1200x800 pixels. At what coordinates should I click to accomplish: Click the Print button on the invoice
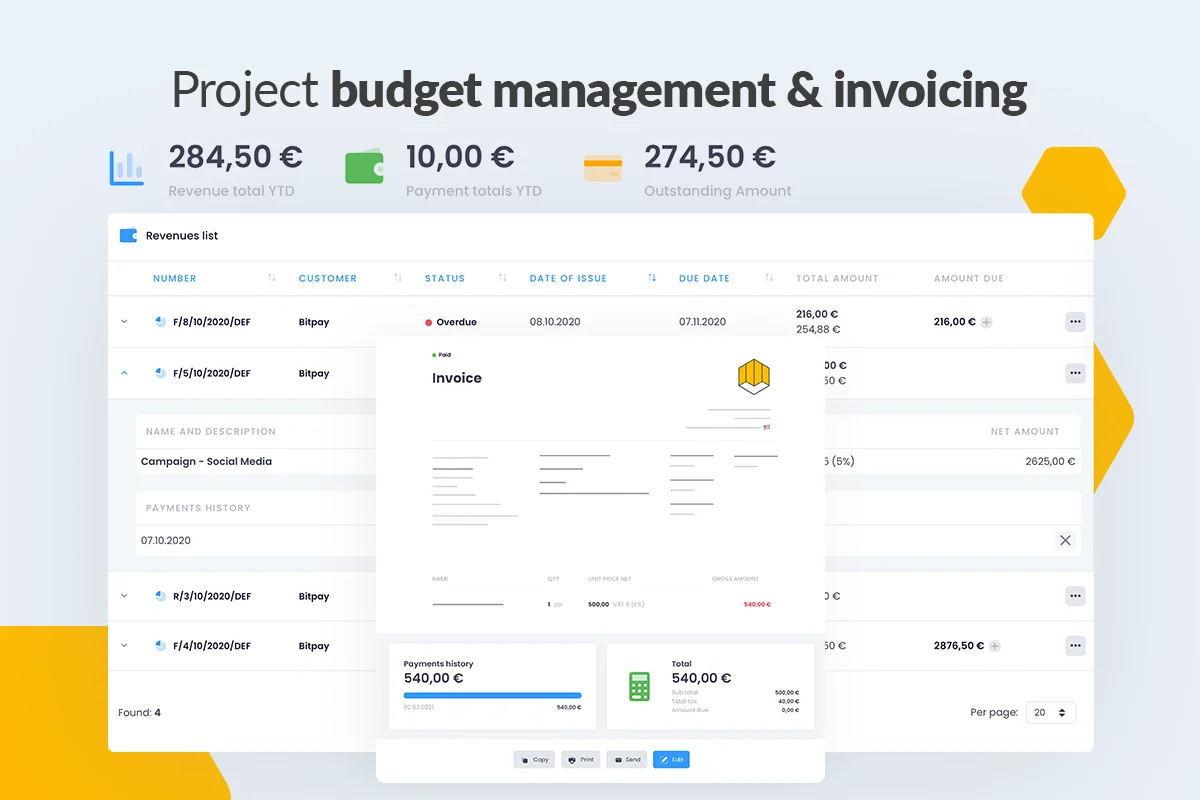(x=580, y=760)
